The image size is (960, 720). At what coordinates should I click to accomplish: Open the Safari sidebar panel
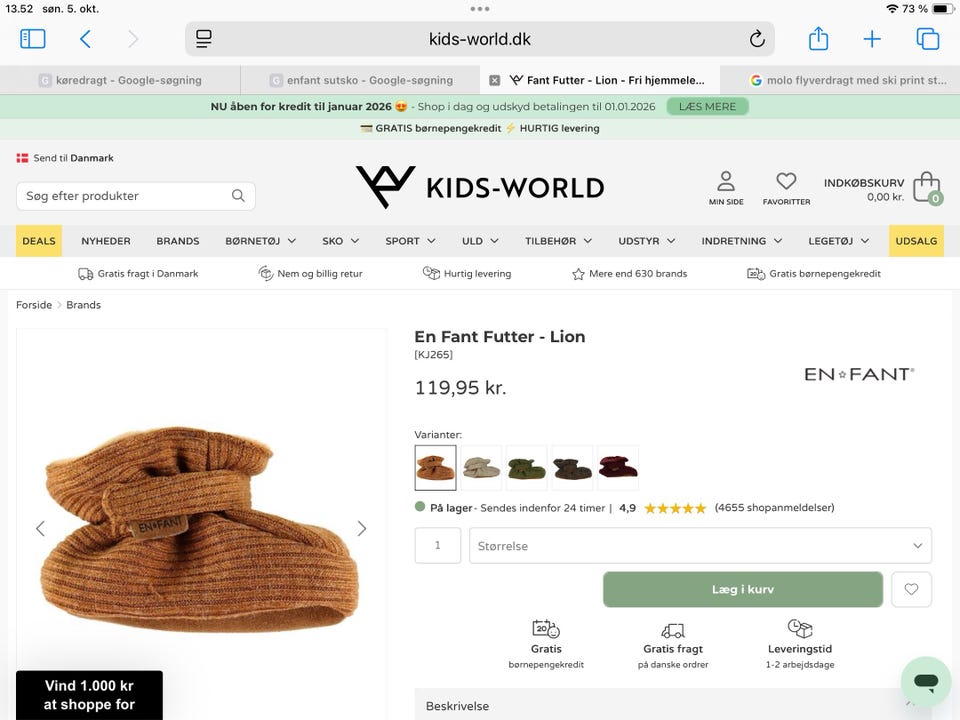tap(33, 39)
